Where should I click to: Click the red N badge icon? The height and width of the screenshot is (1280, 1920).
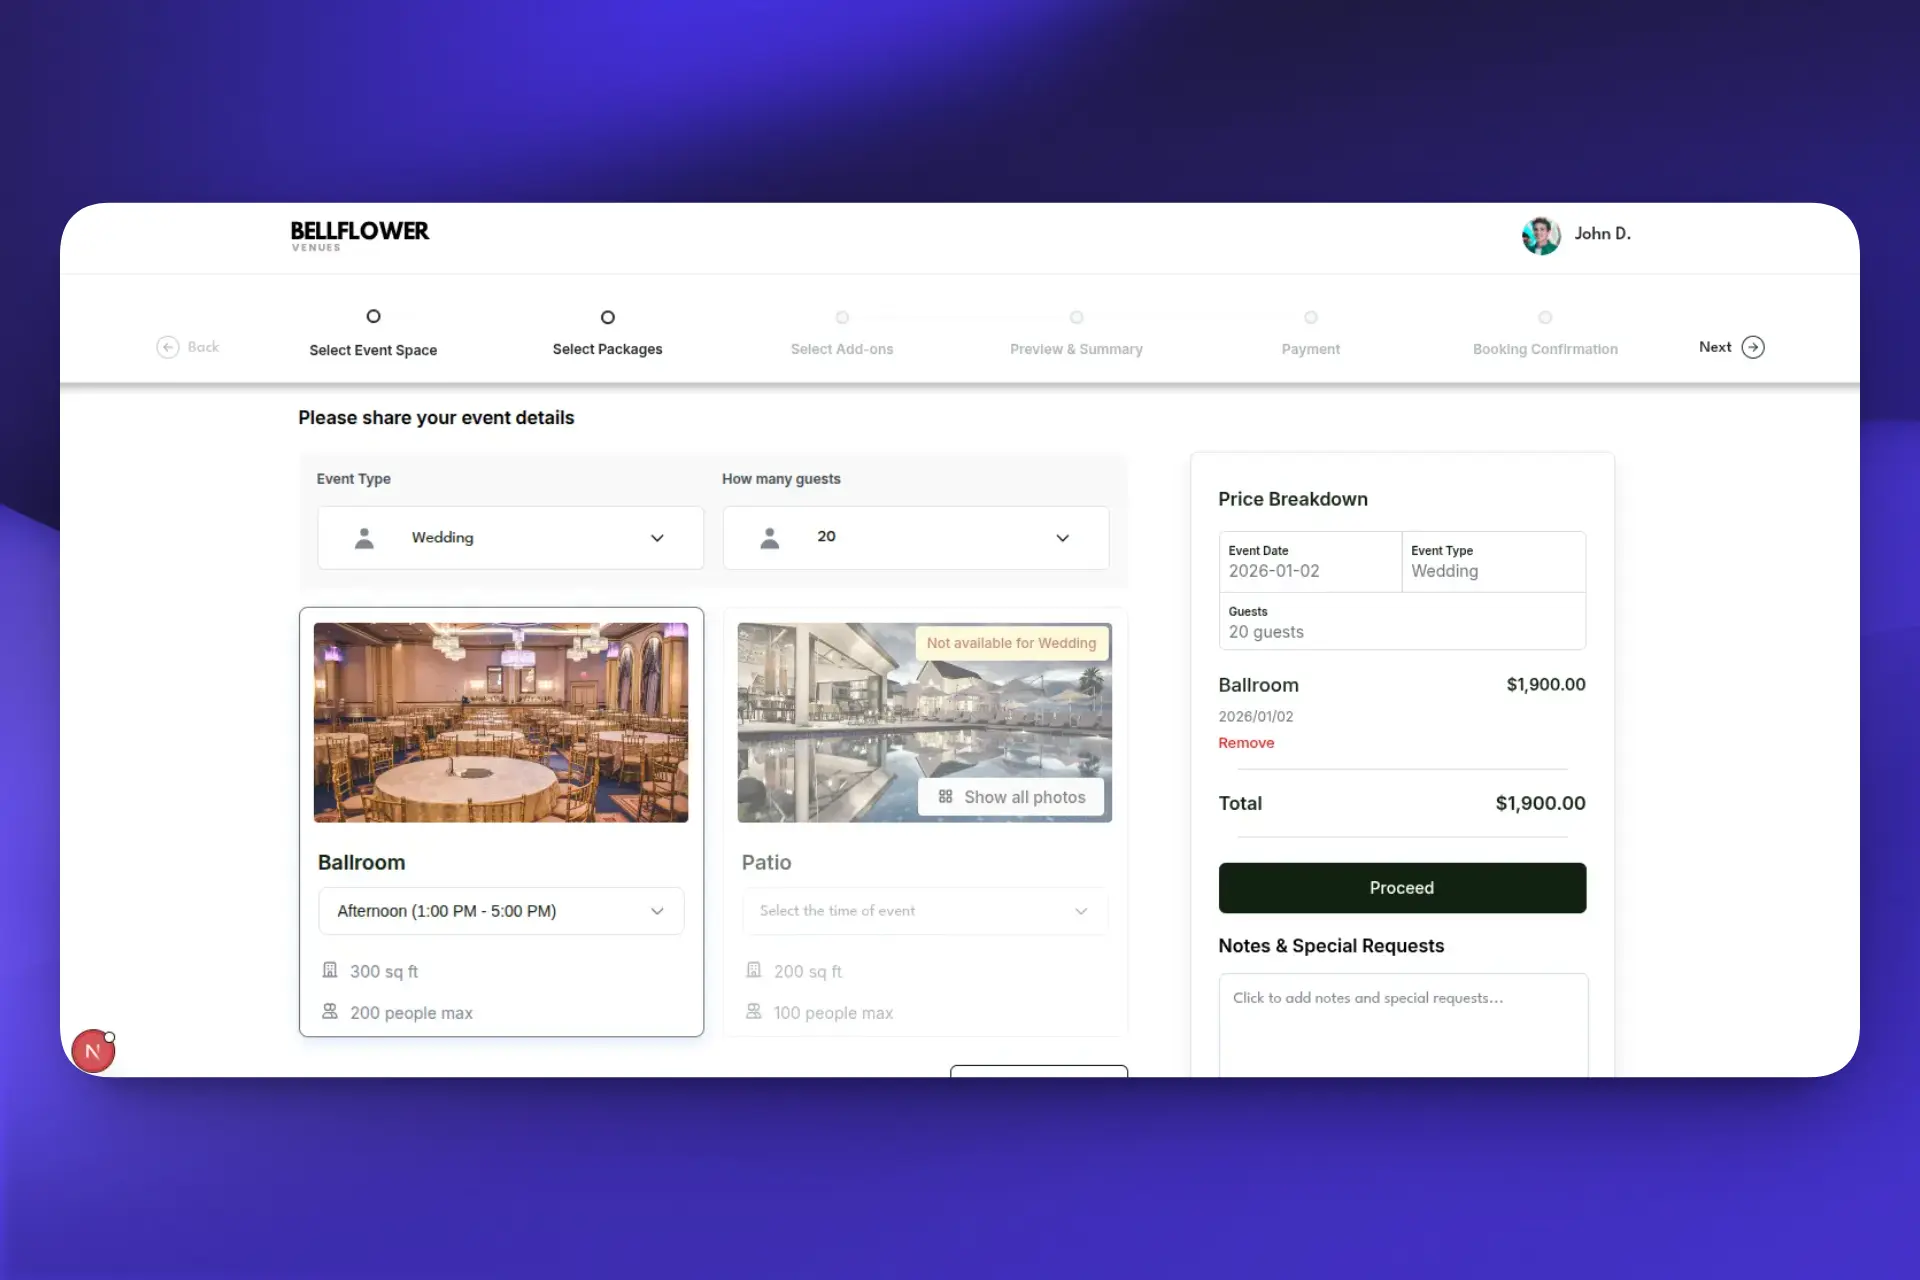pos(93,1051)
